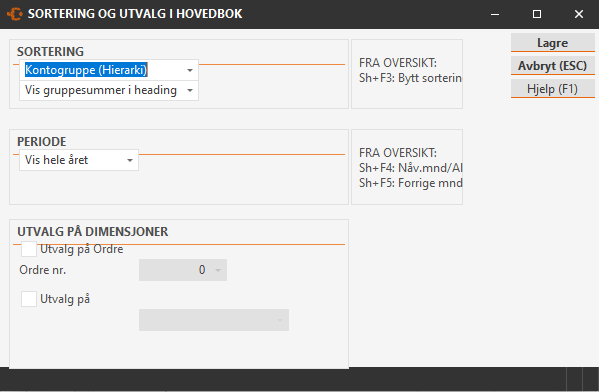The width and height of the screenshot is (599, 392).
Task: Open the Kontogruppe (Hierarki) sorting dropdown
Action: pos(109,70)
